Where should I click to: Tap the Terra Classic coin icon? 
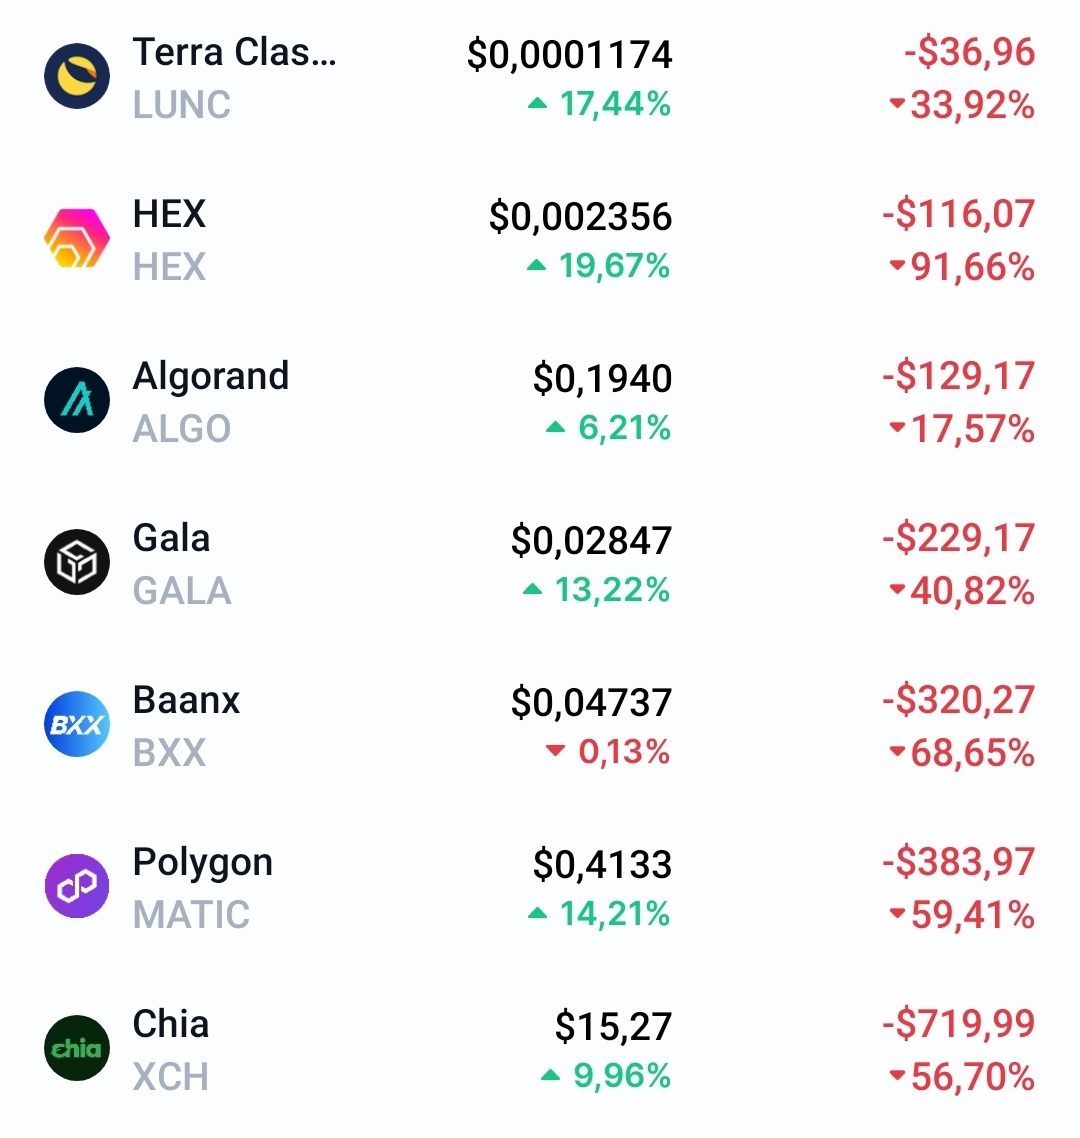77,77
